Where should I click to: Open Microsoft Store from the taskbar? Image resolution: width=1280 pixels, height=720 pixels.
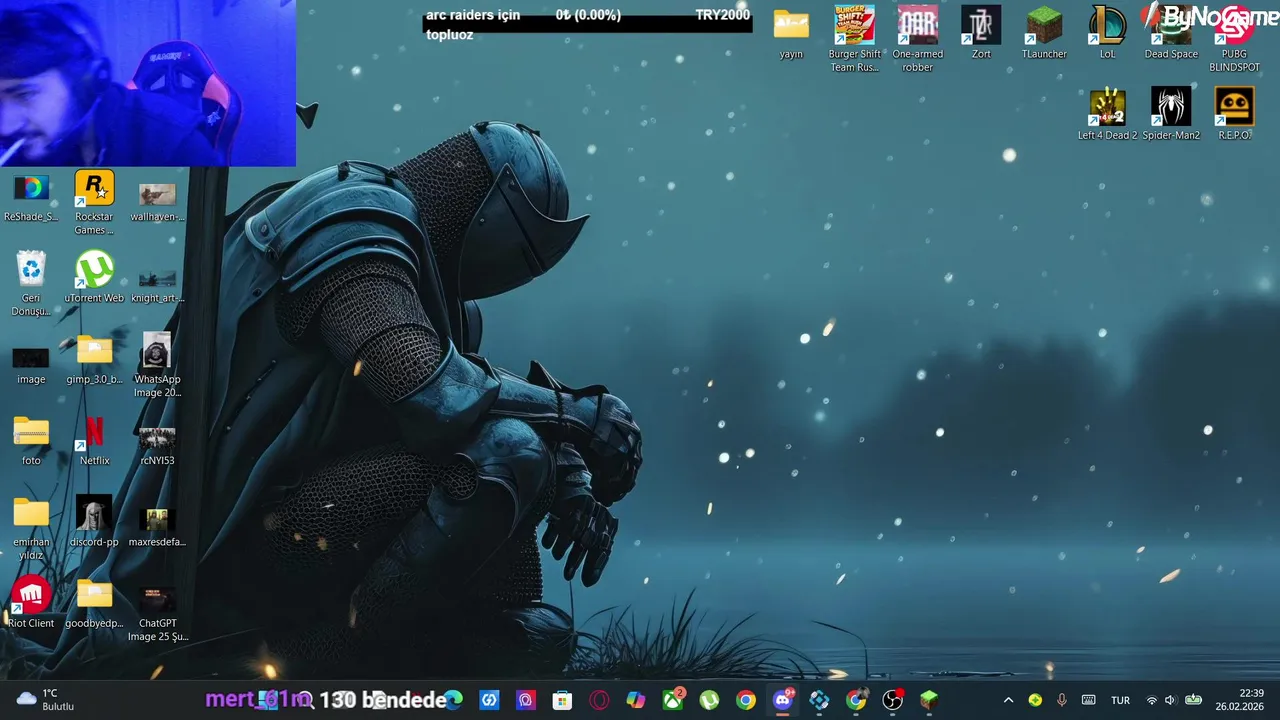[562, 700]
